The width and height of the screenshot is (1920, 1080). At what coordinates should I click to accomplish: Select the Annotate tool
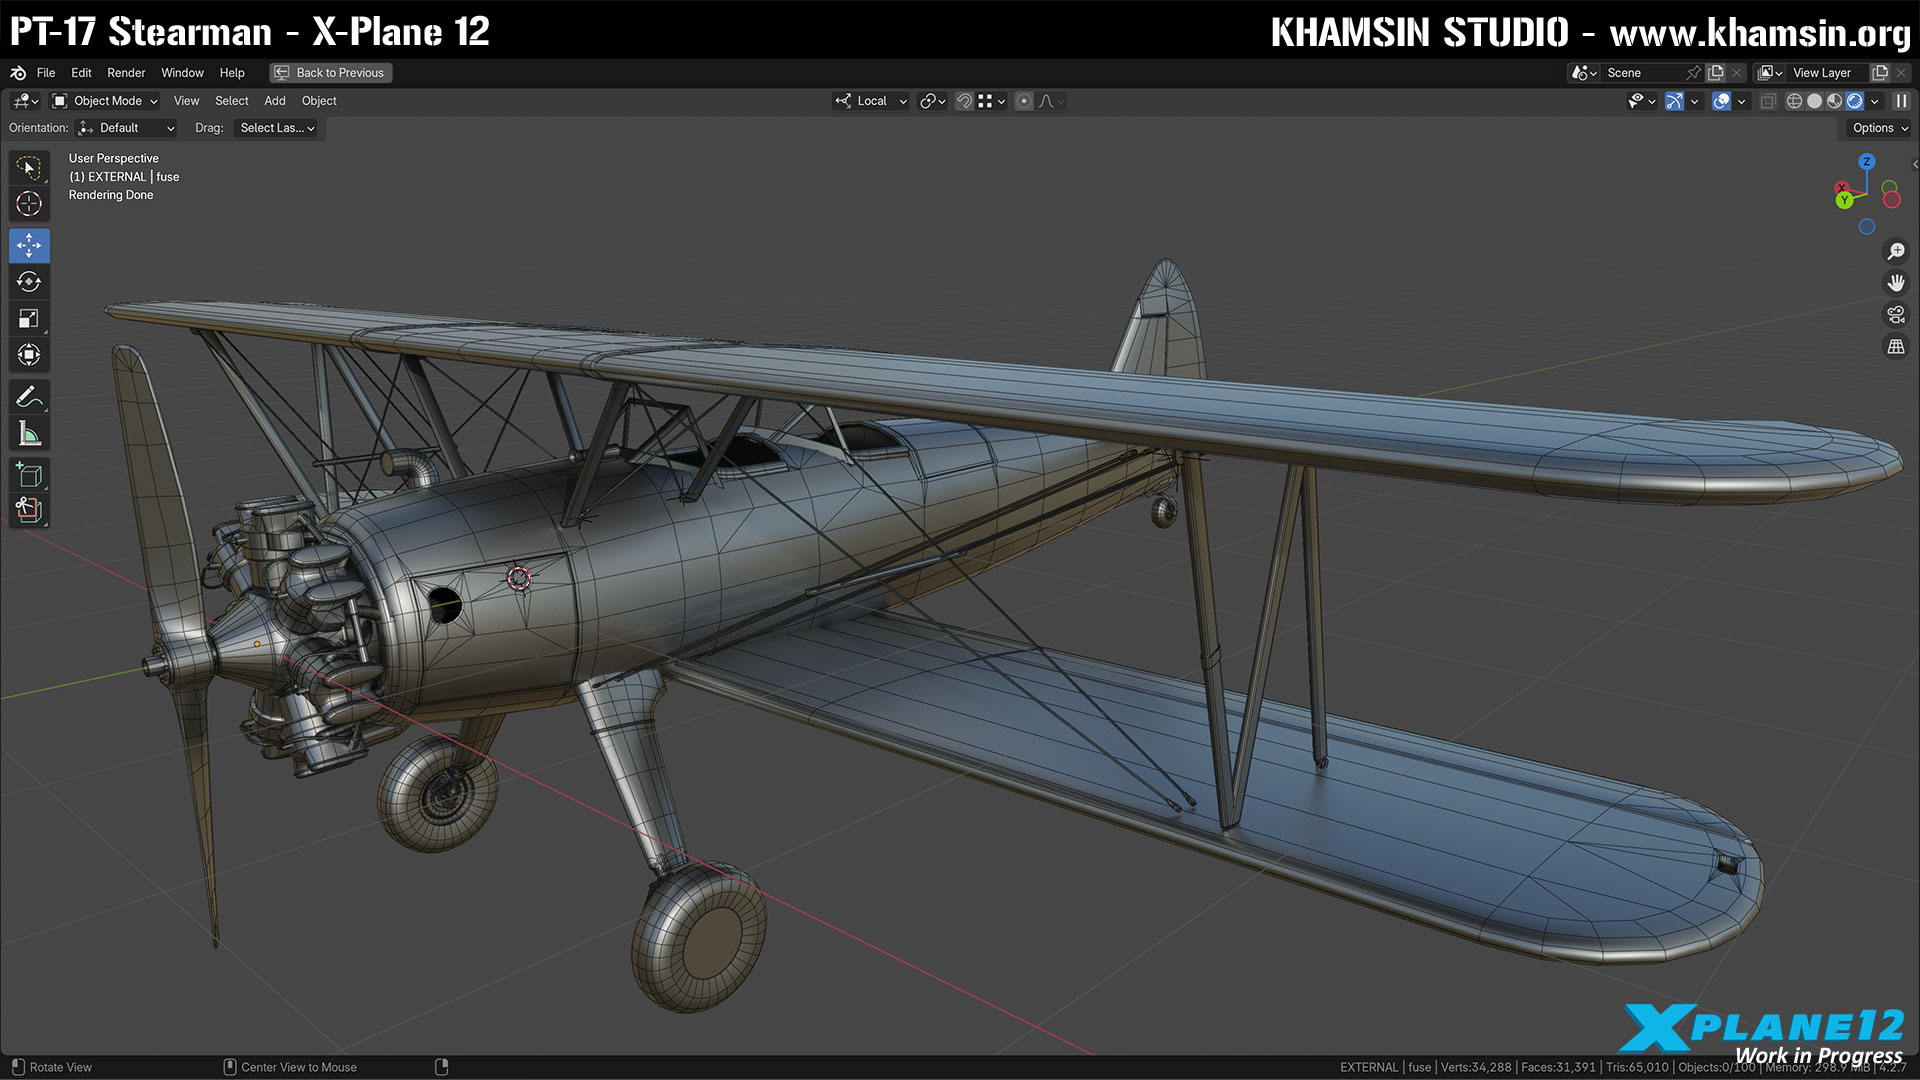point(29,396)
